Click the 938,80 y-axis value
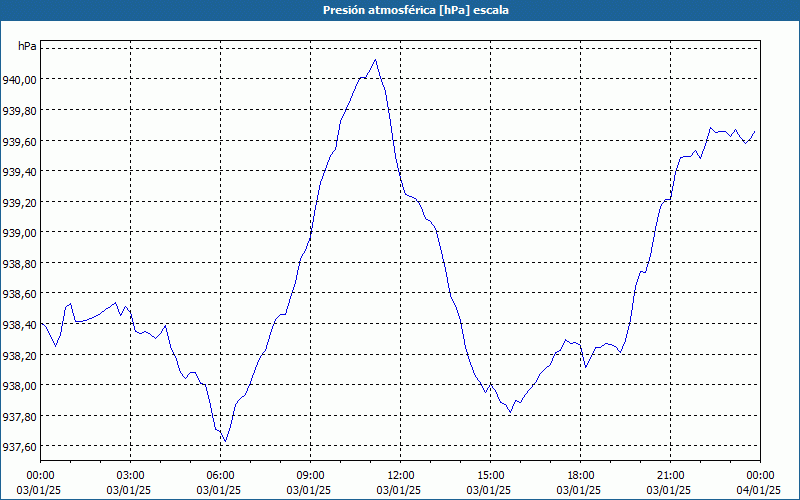Viewport: 800px width, 500px height. (19, 263)
